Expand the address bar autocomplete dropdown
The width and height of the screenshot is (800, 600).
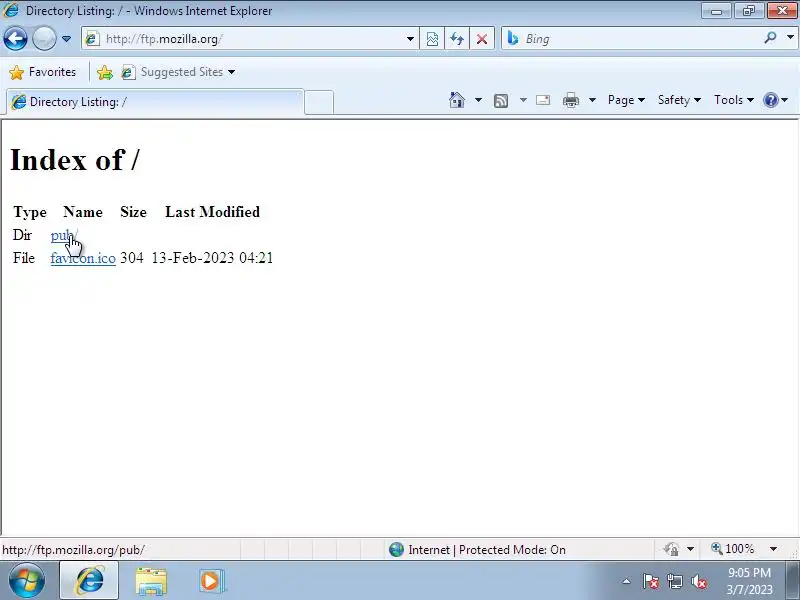tap(410, 39)
